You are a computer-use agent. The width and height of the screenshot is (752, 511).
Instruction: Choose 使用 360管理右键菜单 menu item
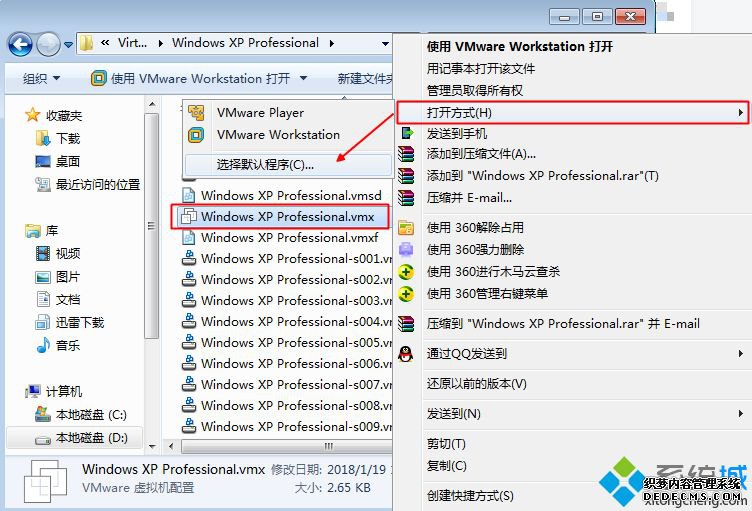(x=572, y=294)
